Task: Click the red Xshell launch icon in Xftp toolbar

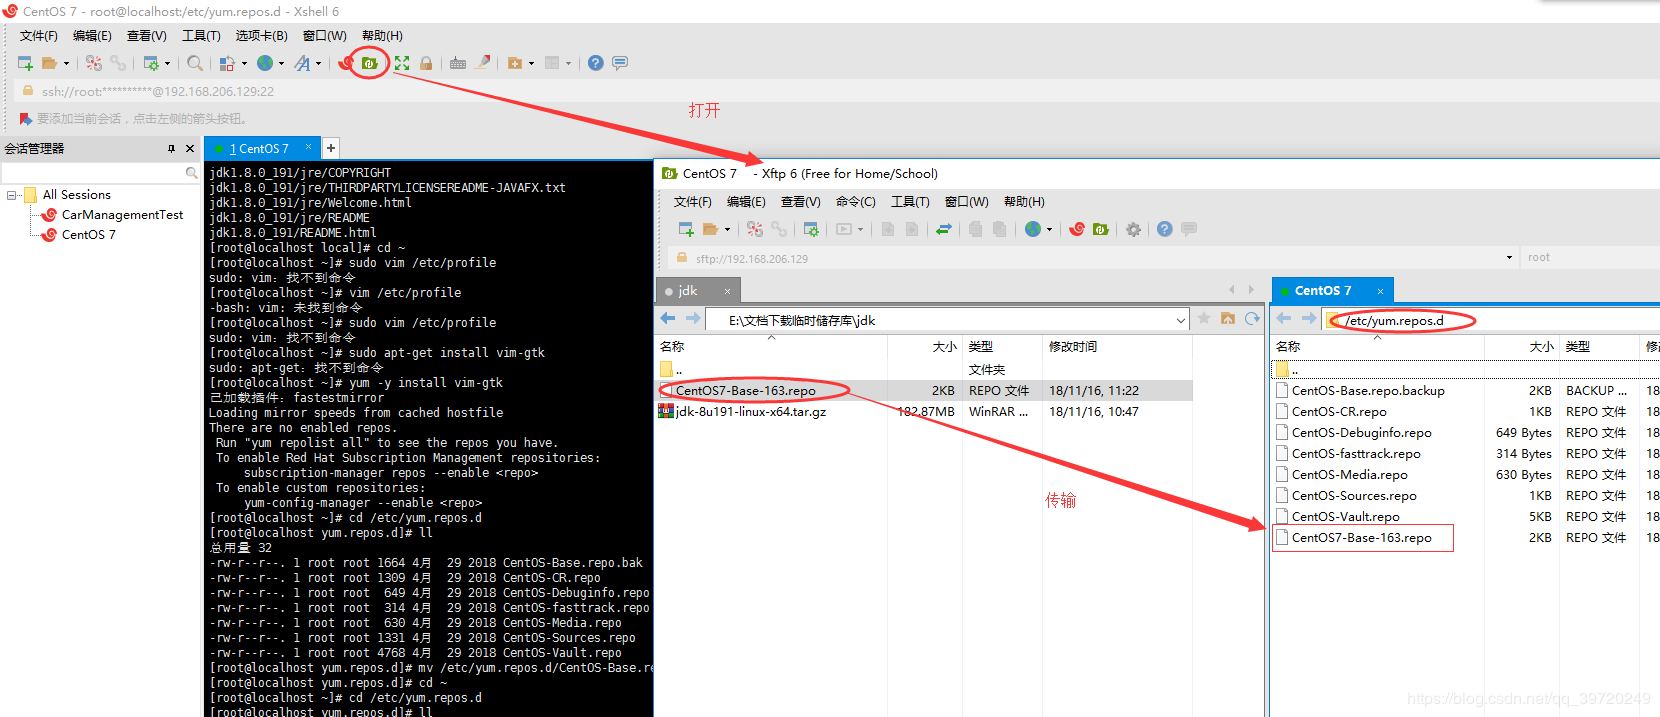Action: (x=1077, y=229)
